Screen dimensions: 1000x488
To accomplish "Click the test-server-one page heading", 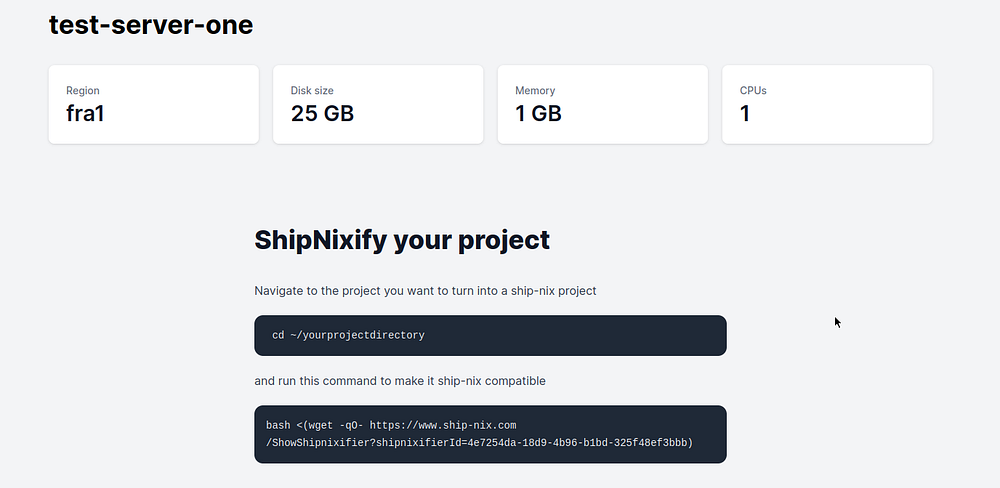I will click(151, 26).
